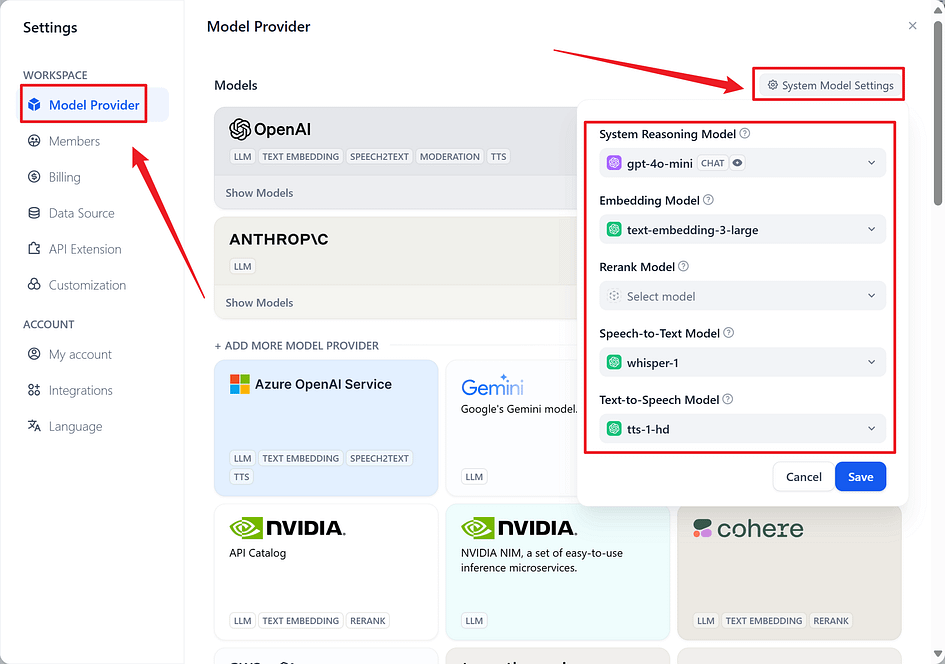Select the Cohere provider card

(790, 572)
